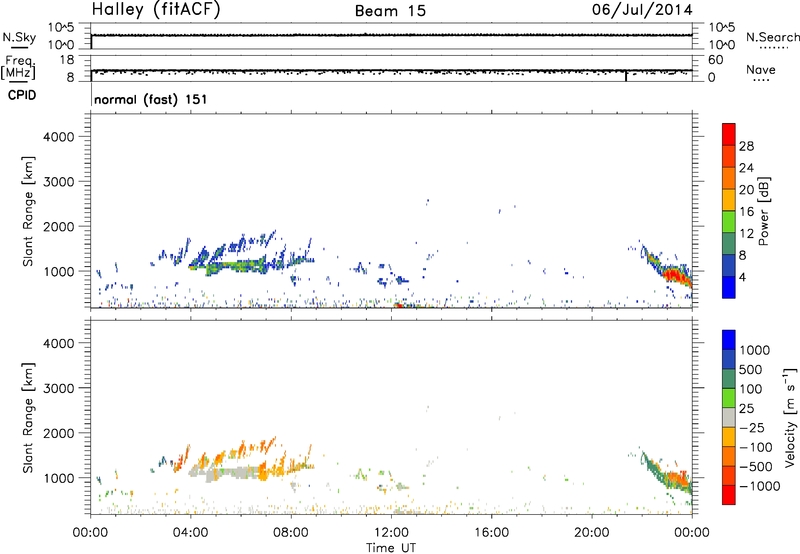Click the '16:00' time tick label

tap(491, 533)
